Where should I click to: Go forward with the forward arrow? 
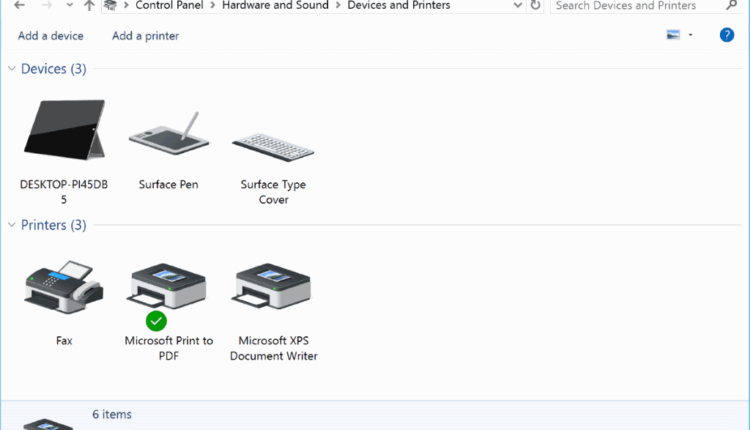(46, 6)
